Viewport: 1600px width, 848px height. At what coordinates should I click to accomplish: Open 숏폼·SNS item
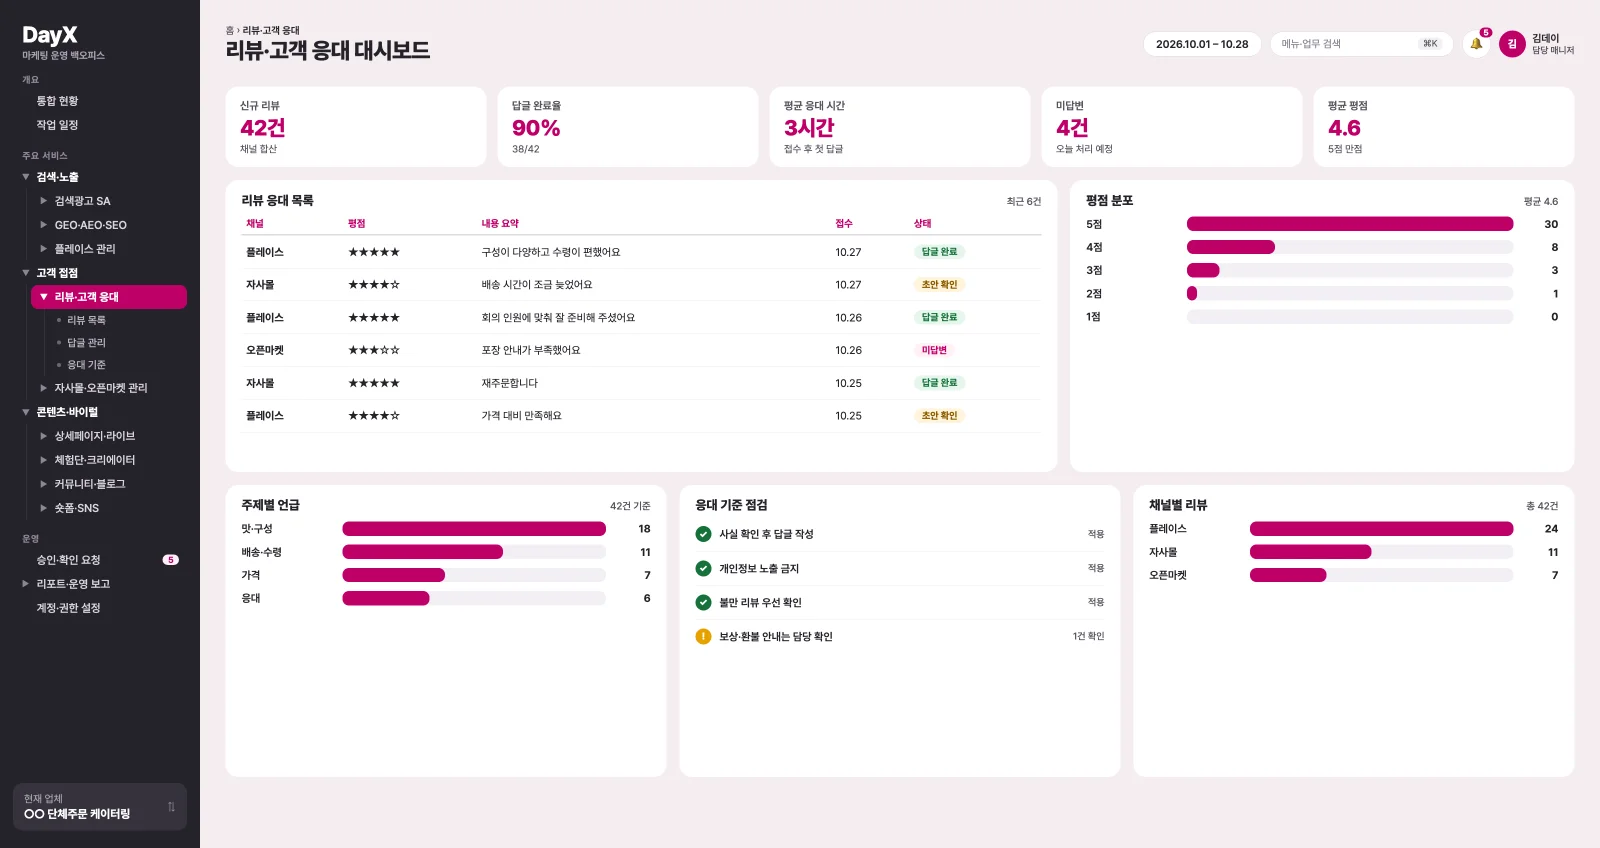tap(77, 508)
